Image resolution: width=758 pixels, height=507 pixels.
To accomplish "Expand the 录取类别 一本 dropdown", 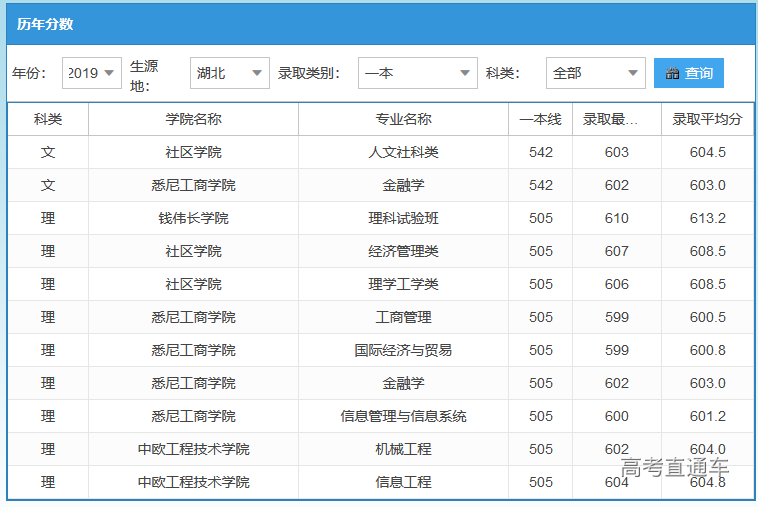I will 418,73.
